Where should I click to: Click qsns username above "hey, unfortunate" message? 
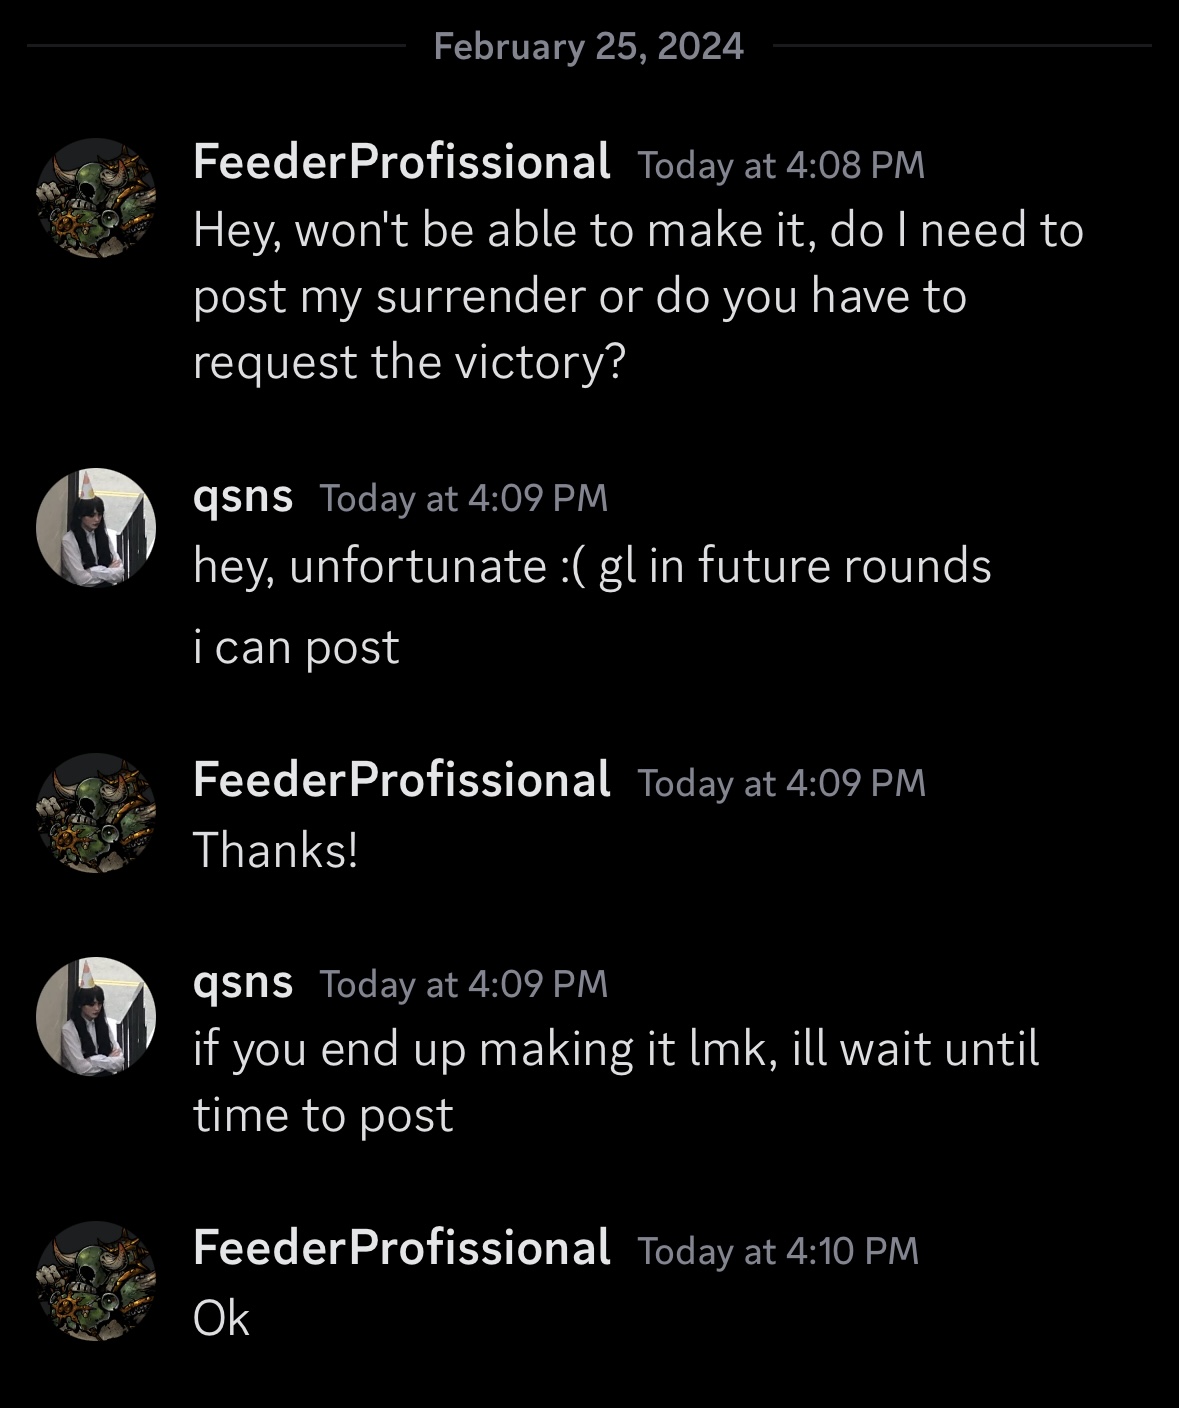(x=243, y=496)
